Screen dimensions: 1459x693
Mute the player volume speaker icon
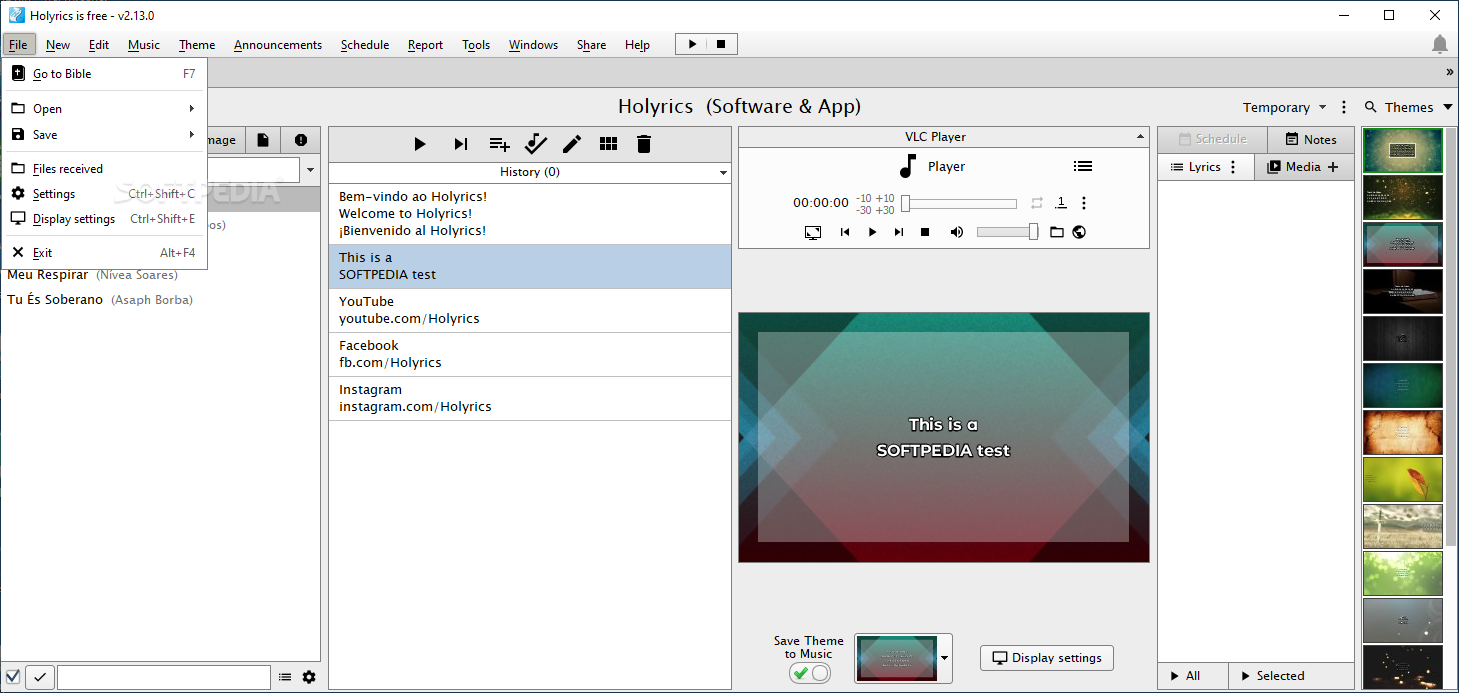(957, 232)
